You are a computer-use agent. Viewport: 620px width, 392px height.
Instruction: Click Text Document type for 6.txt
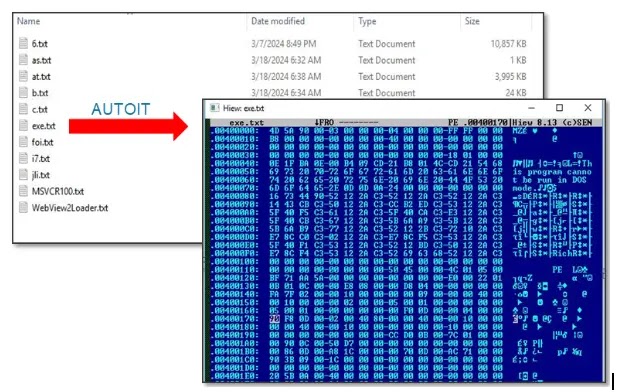387,44
